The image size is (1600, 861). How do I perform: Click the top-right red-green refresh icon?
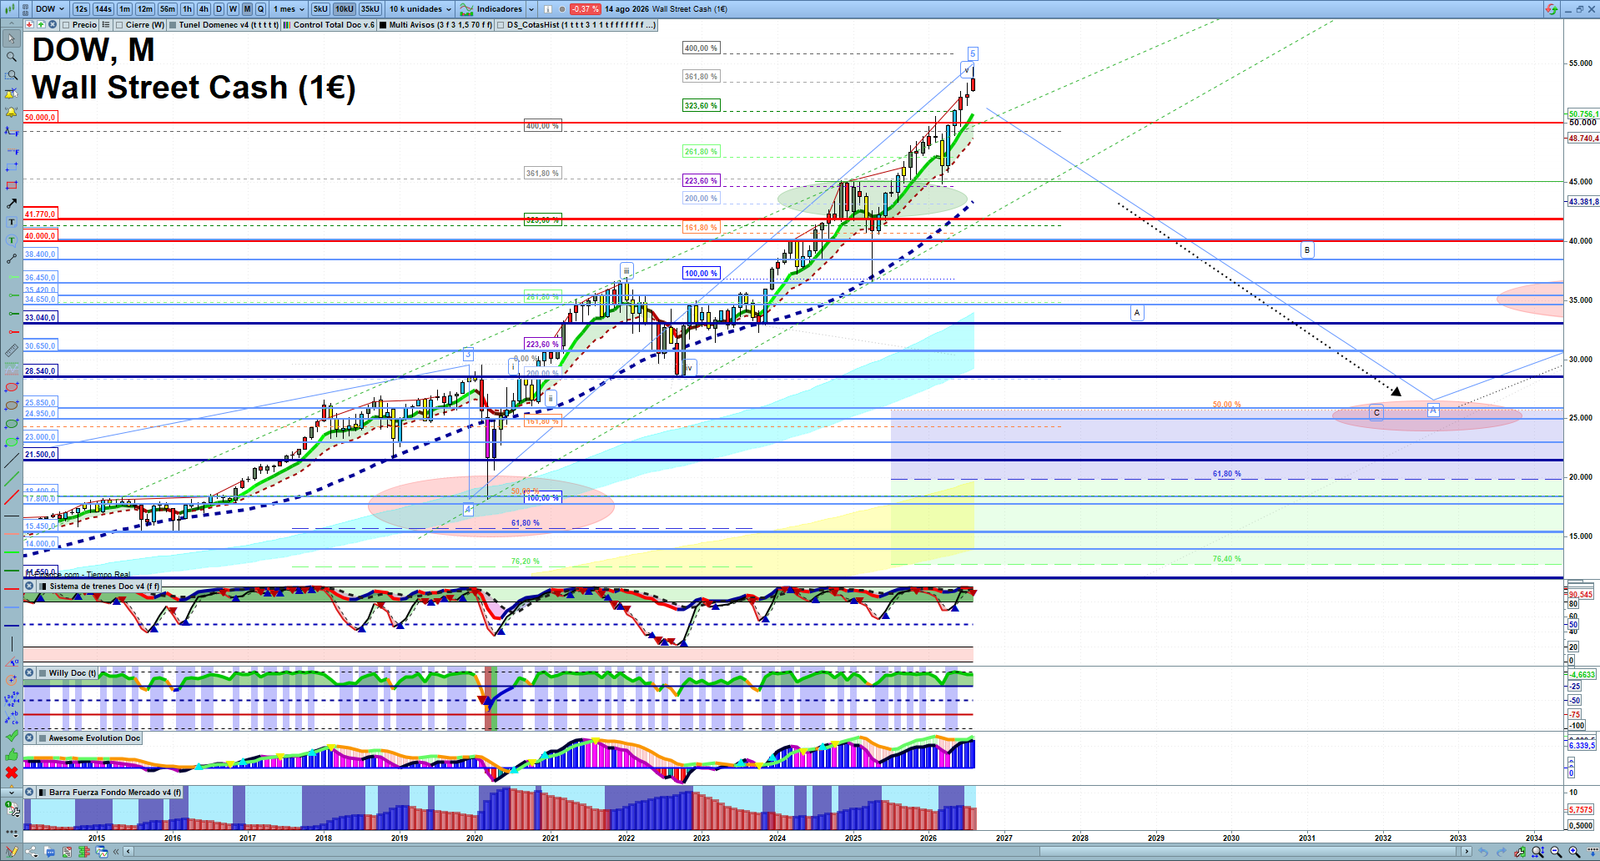1551,9
